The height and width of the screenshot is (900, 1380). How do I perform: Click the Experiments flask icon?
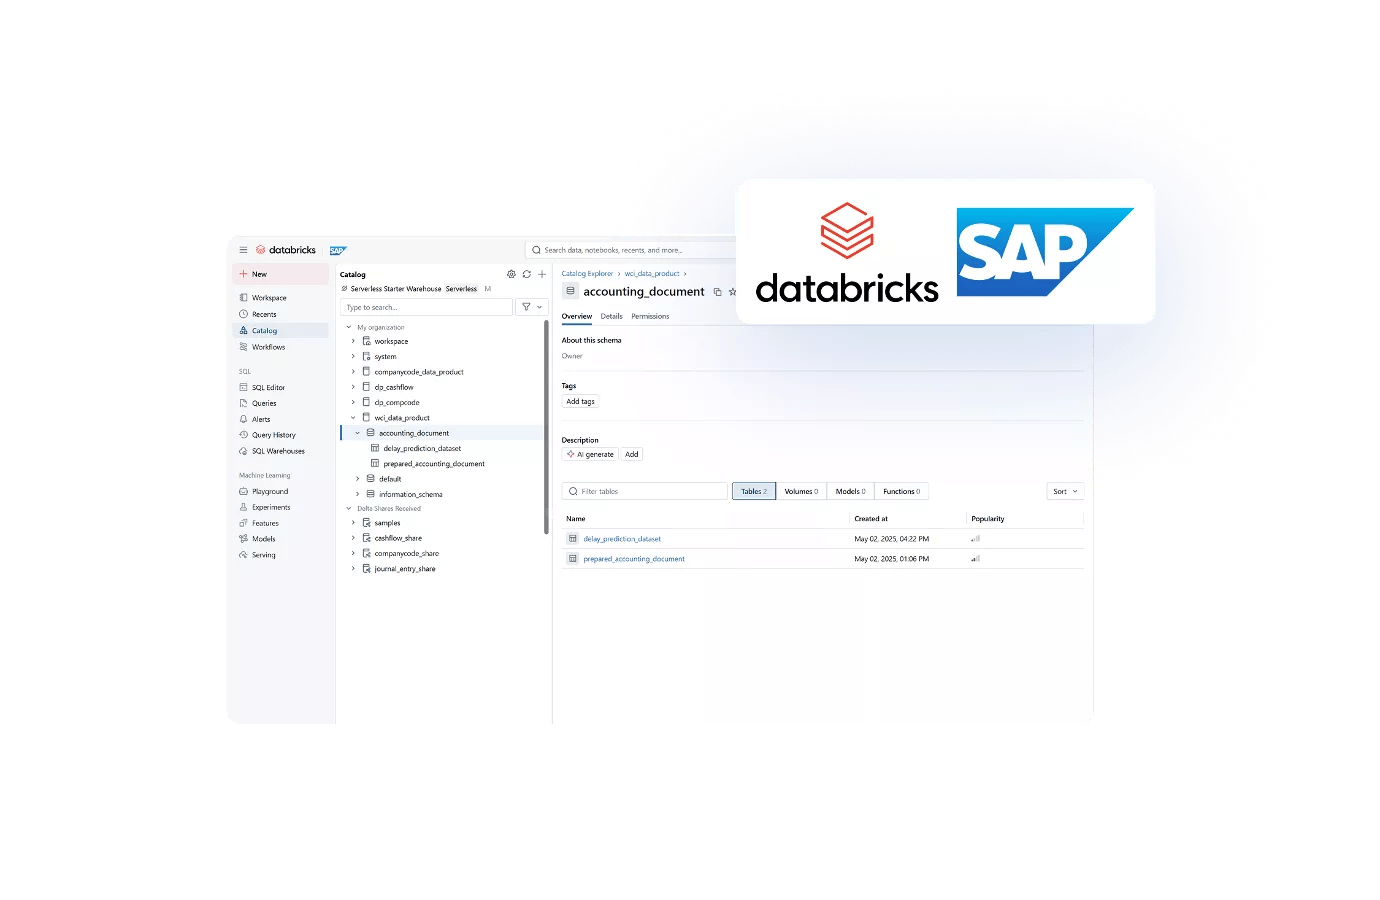(x=243, y=507)
